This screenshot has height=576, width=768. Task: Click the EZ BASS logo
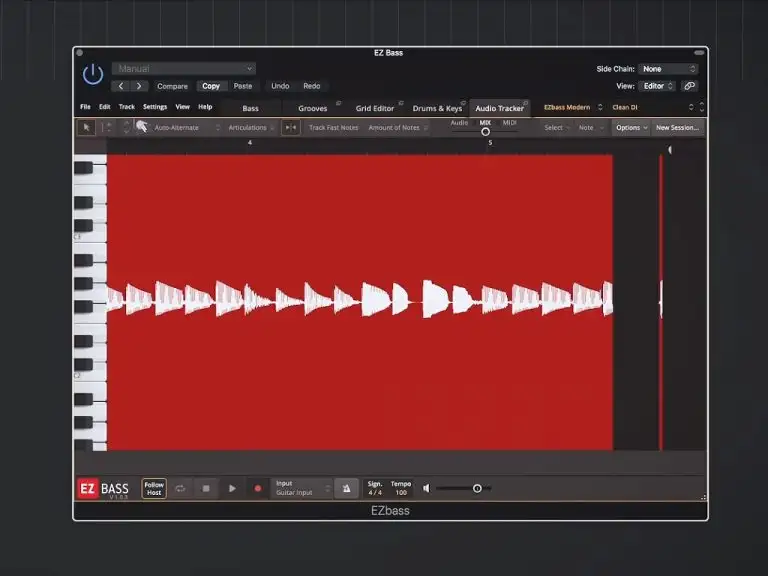tap(103, 489)
